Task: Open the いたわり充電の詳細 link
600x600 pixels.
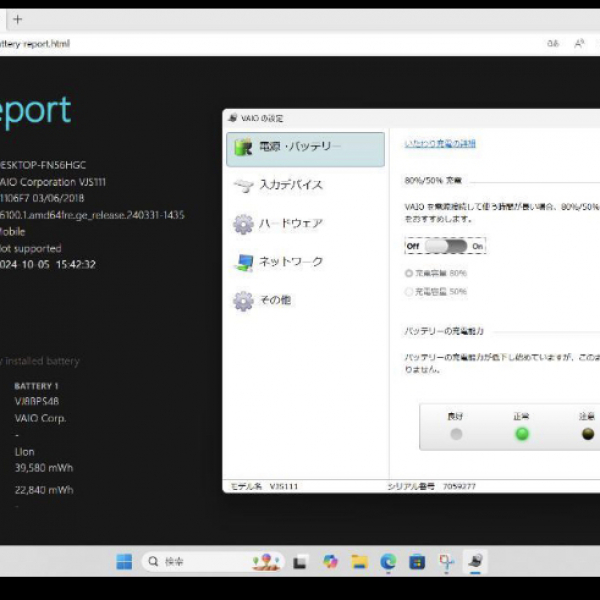Action: (x=440, y=143)
